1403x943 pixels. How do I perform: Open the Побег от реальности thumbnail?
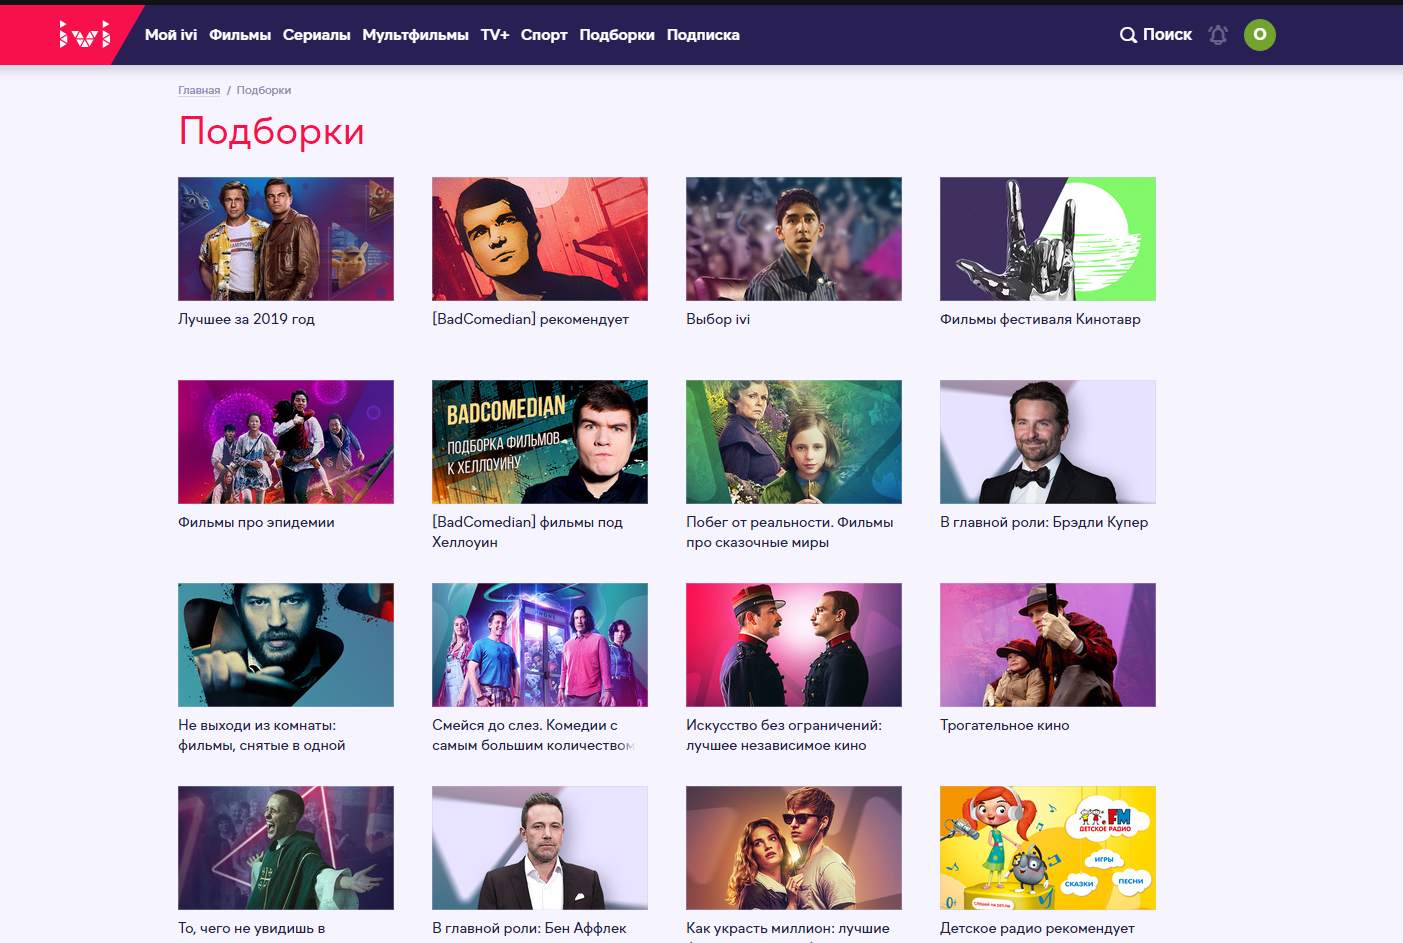794,442
